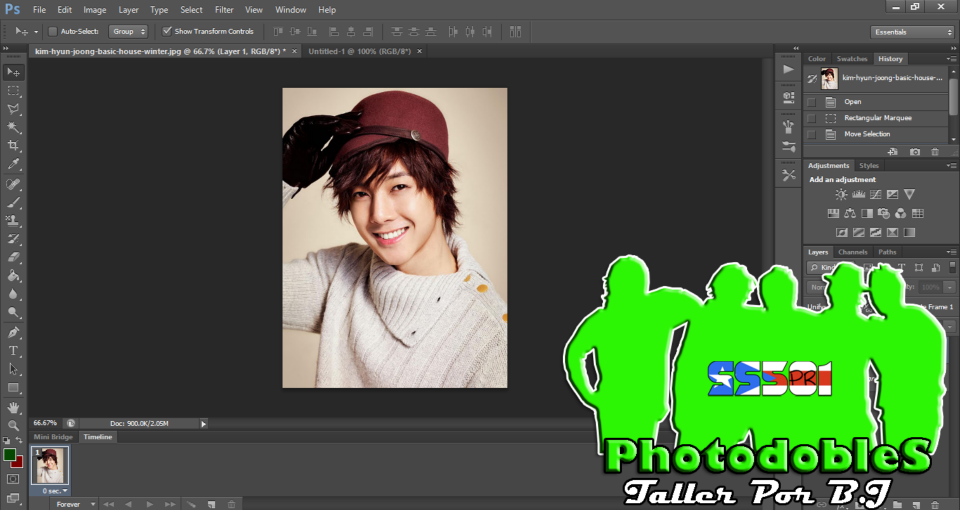Open the History panel flyout menu
Screen dimensions: 960x510
pyautogui.click(x=951, y=59)
